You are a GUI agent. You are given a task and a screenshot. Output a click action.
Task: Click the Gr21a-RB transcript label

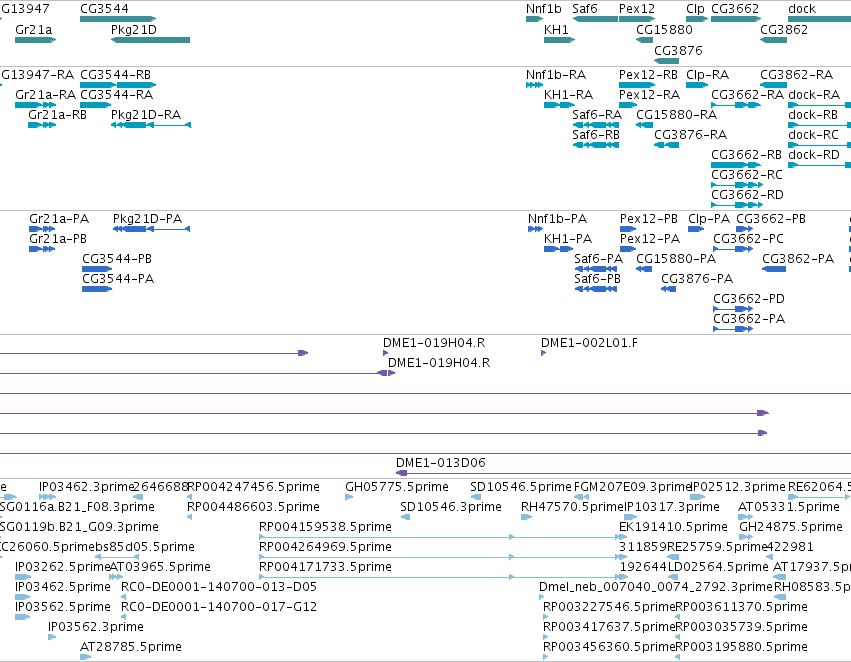coord(57,114)
